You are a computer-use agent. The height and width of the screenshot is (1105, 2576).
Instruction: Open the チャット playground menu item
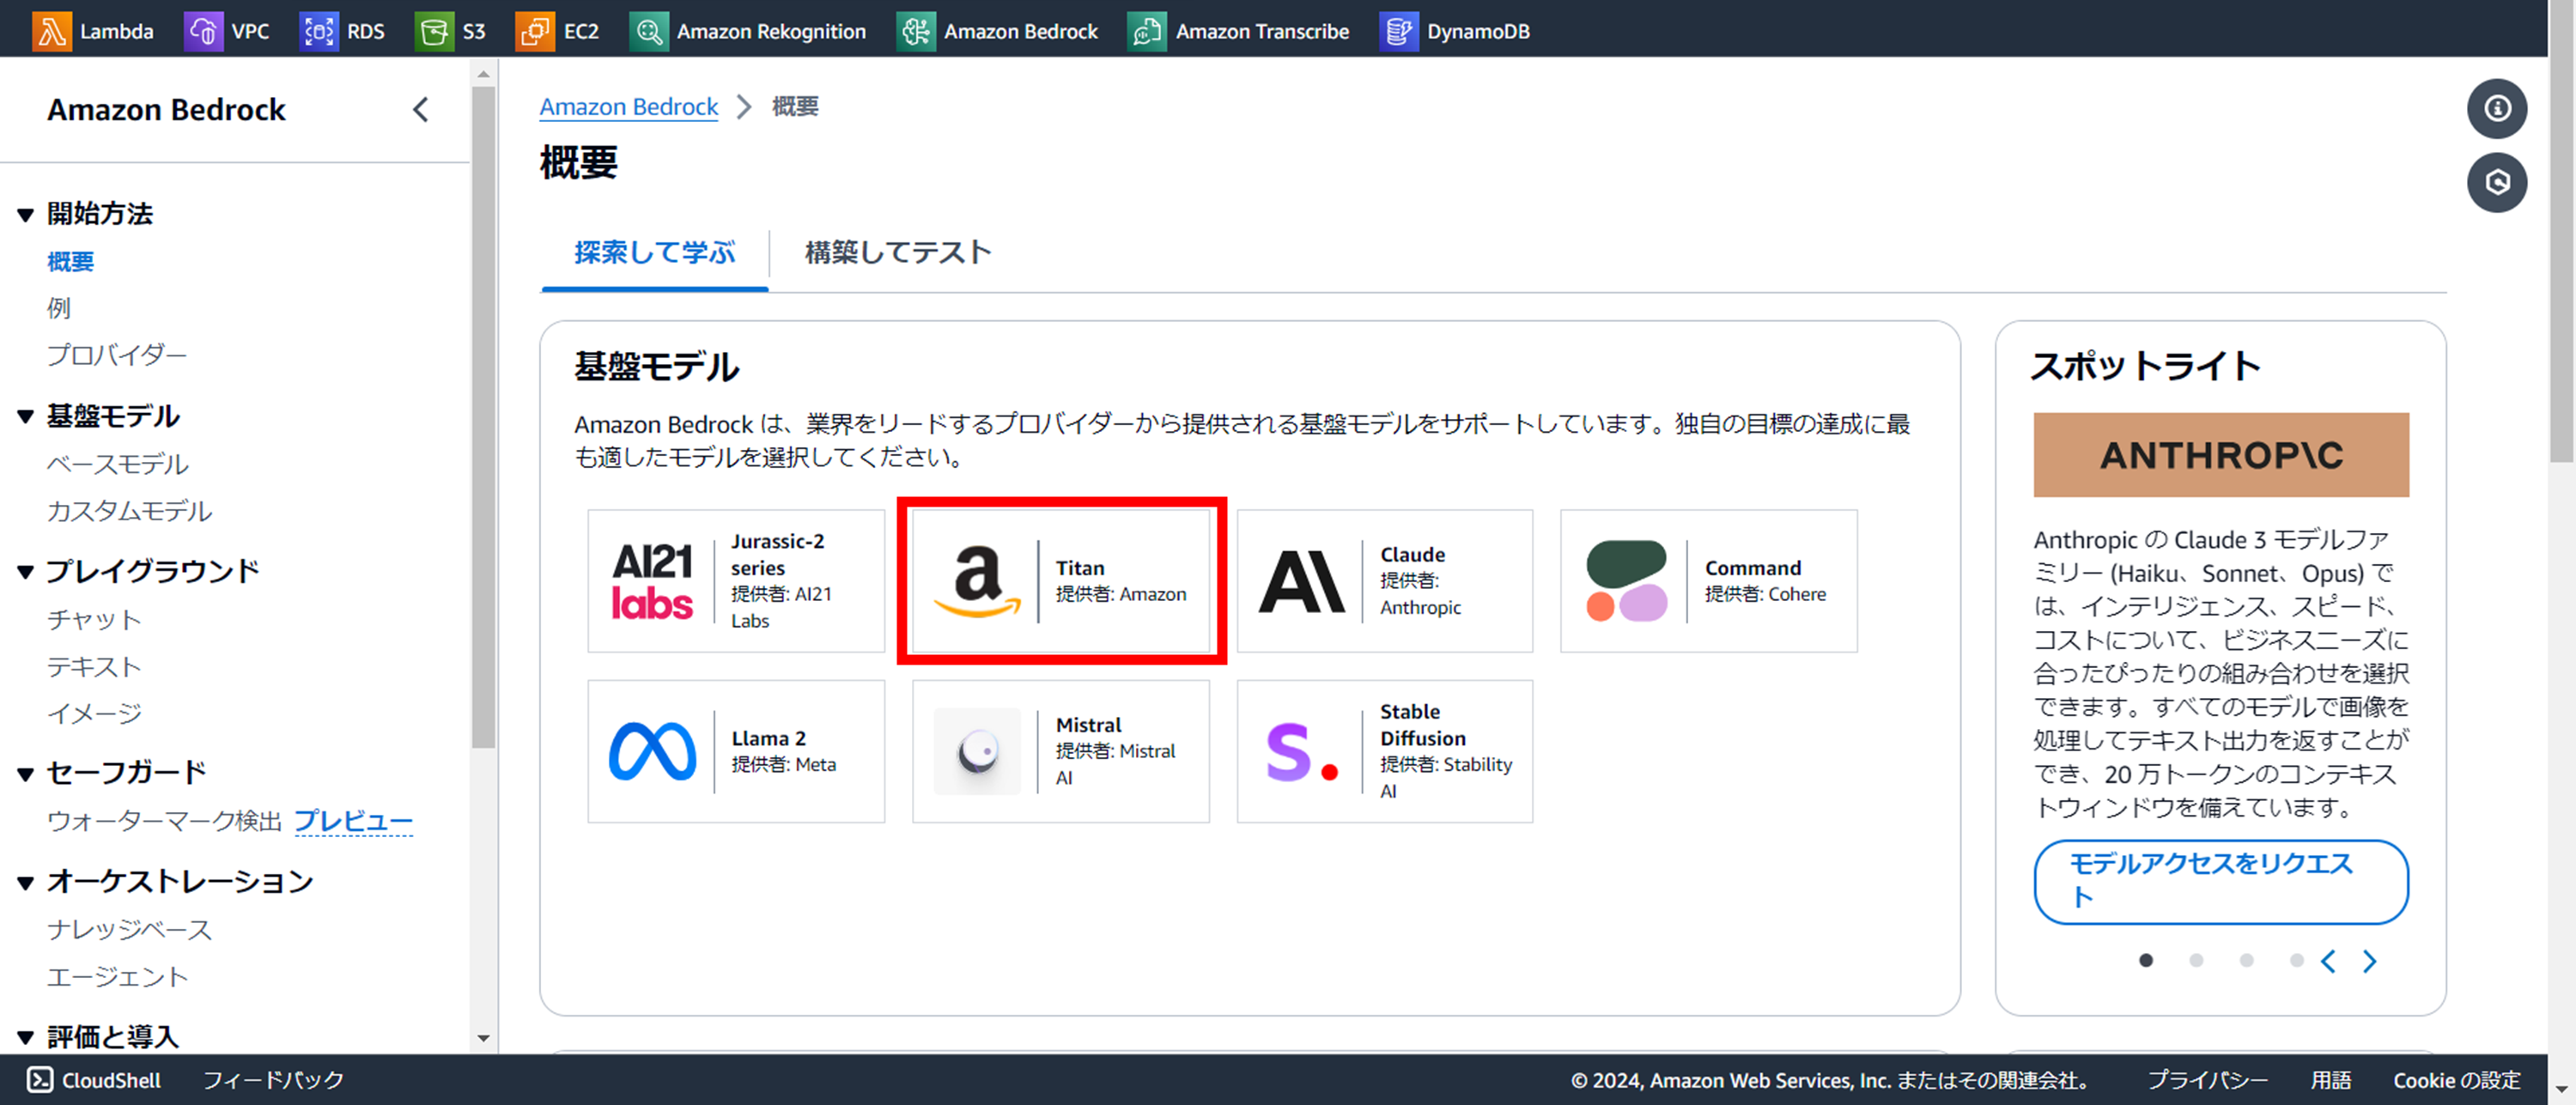pos(94,619)
